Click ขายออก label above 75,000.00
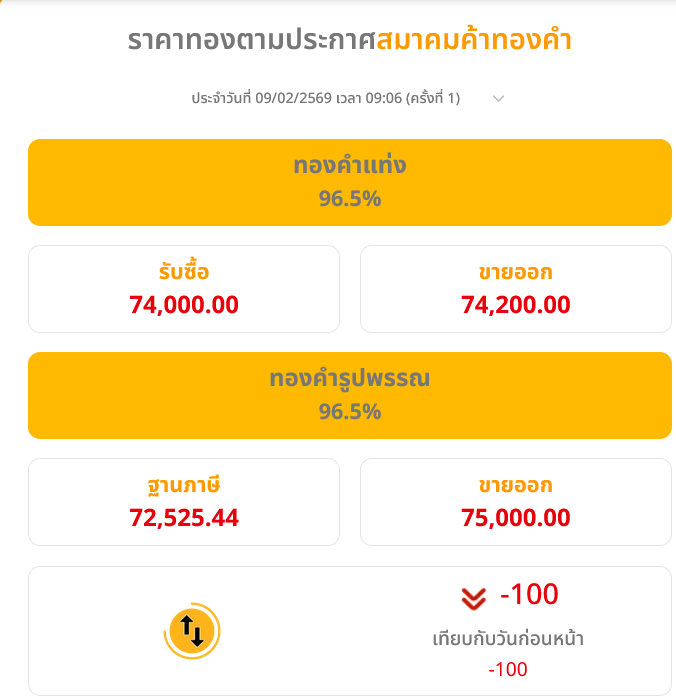The image size is (676, 699). (515, 486)
